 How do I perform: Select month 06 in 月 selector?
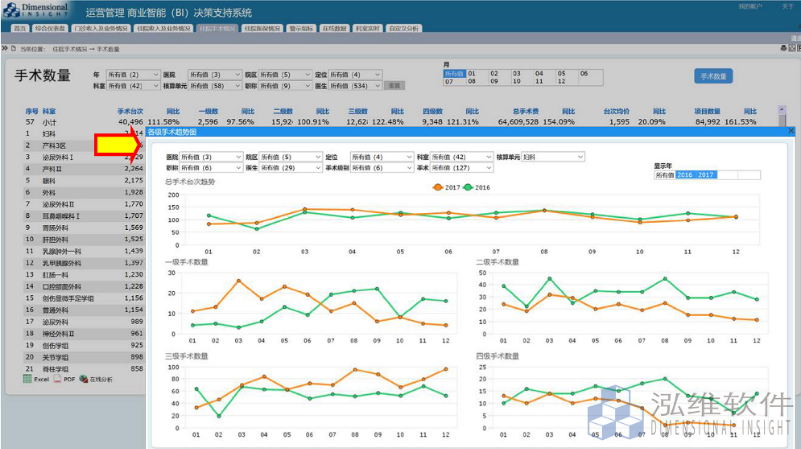pos(584,74)
